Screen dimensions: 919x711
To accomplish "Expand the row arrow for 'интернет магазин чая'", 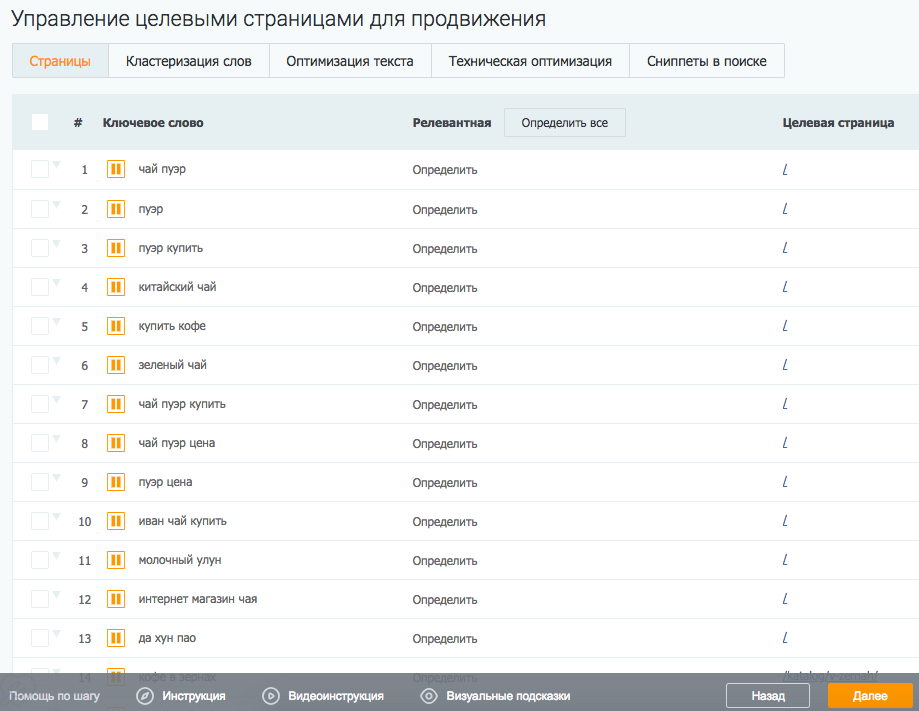I will point(57,595).
